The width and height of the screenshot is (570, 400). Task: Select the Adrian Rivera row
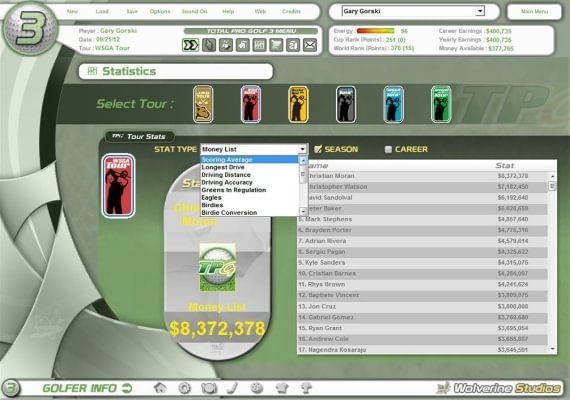(423, 241)
